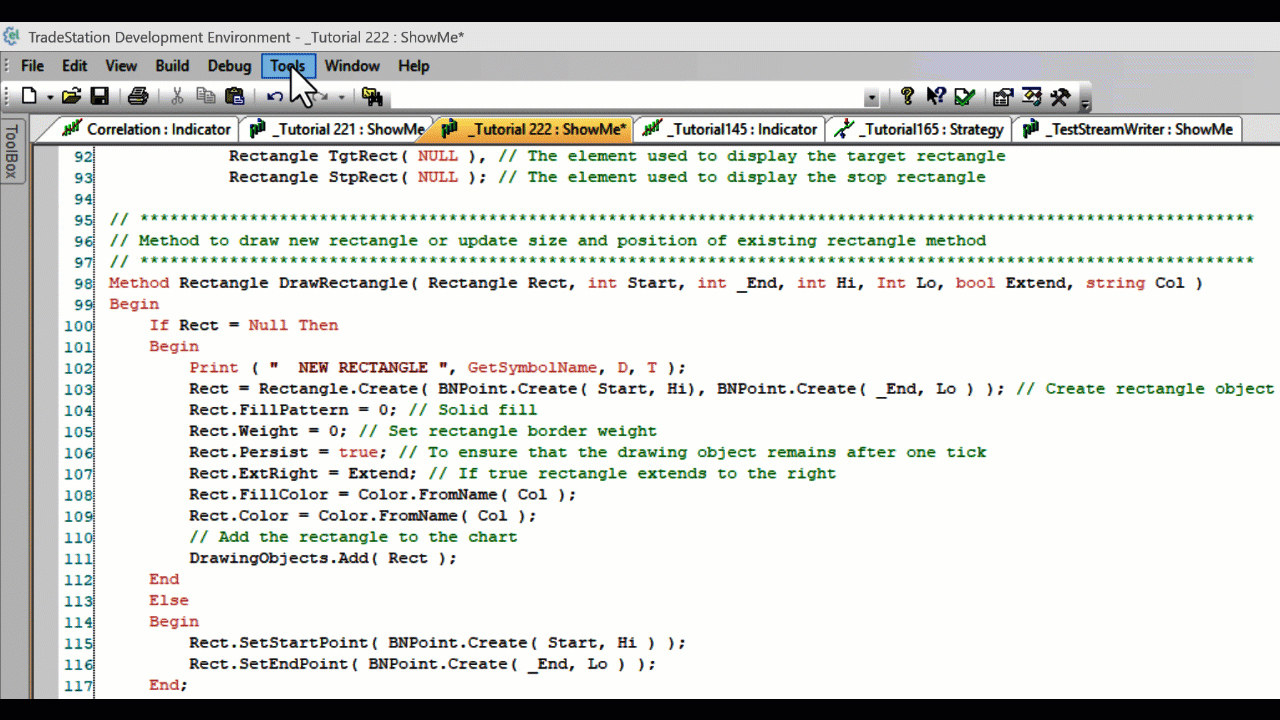Screen dimensions: 1280x720
Task: Open the Debug menu
Action: point(229,66)
